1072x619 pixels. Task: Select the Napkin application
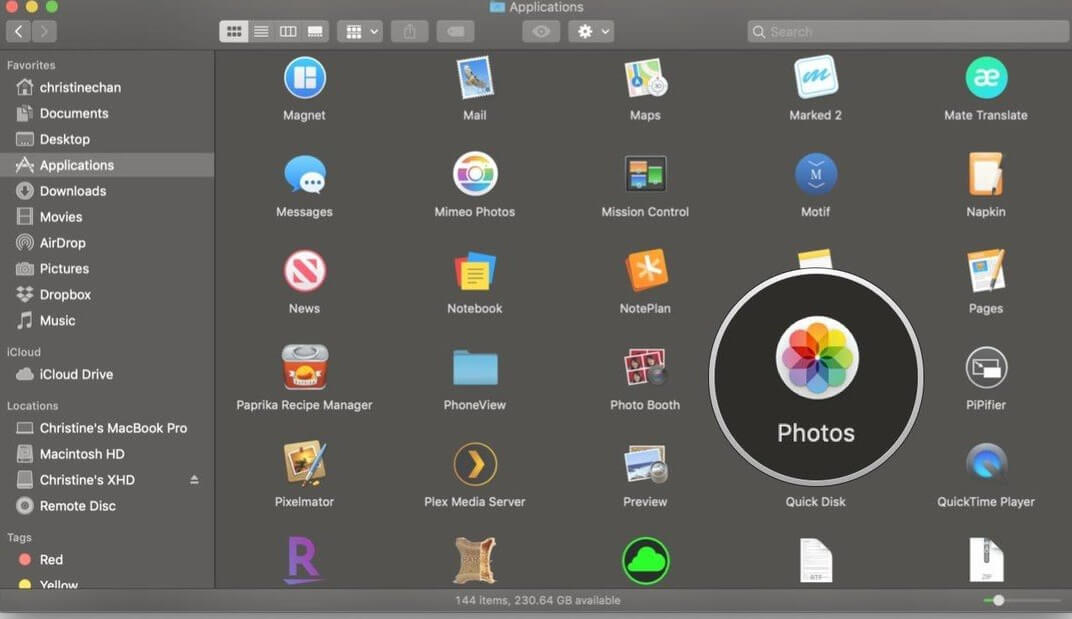pos(986,174)
